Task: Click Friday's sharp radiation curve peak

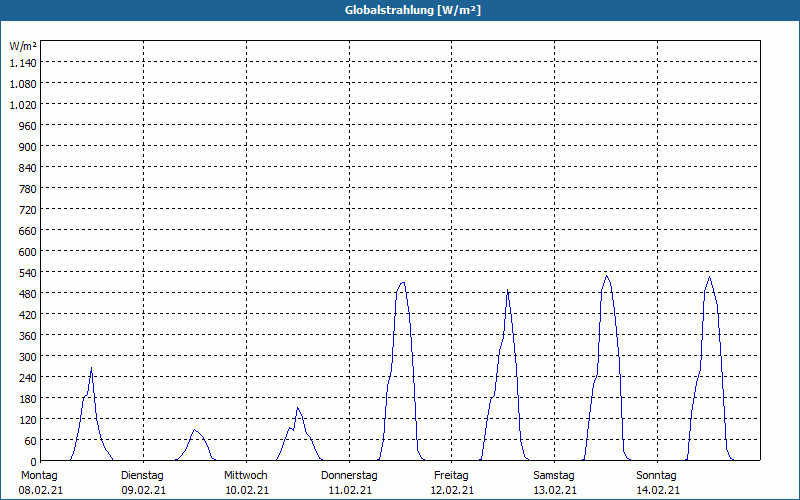Action: (508, 290)
